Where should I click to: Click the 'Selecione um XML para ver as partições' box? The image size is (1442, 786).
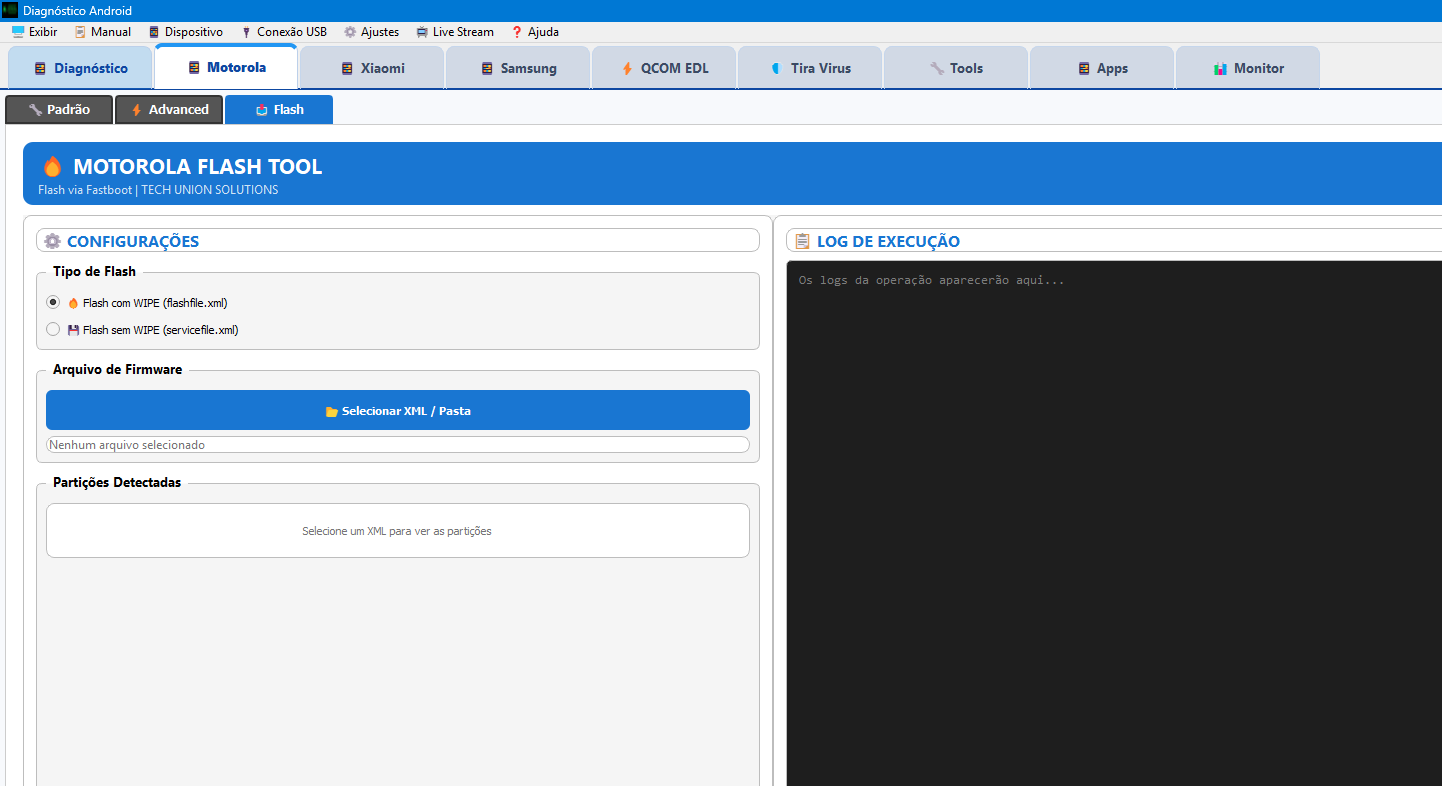(x=398, y=530)
